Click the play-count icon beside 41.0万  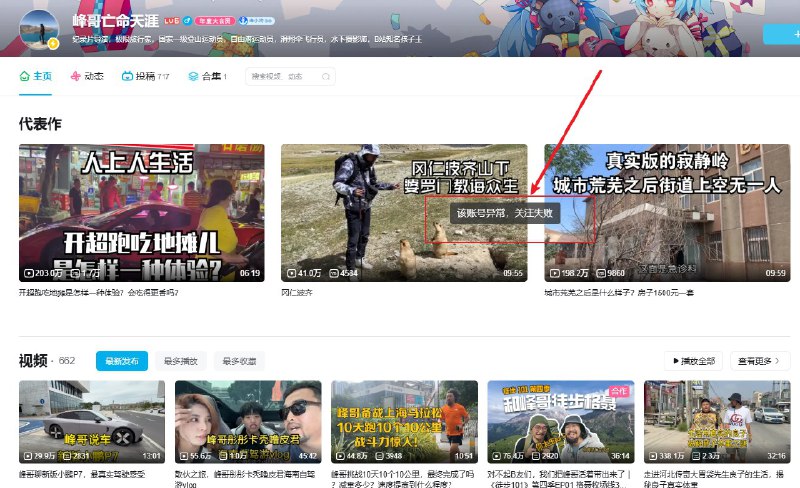tap(291, 273)
